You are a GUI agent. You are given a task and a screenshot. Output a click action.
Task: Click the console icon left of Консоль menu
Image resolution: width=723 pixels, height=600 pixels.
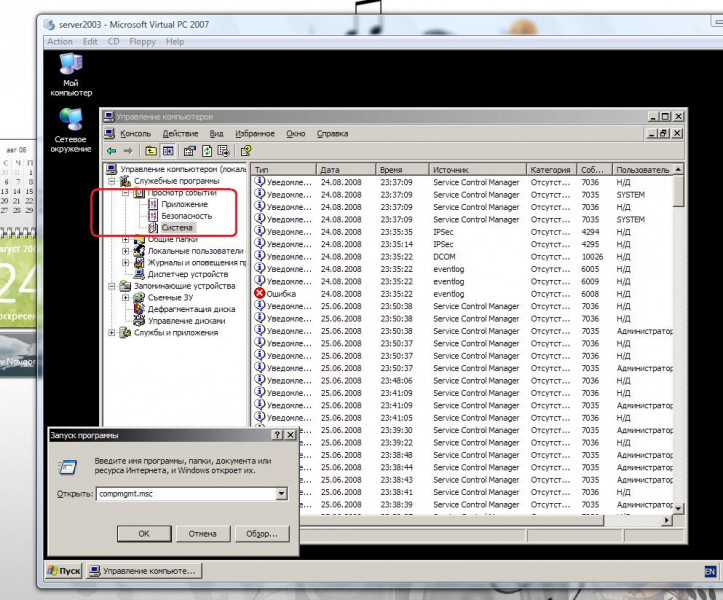click(109, 134)
